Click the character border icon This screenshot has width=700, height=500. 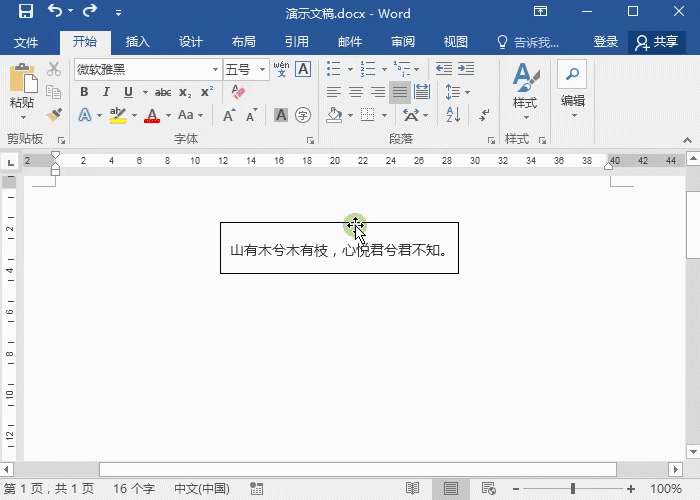tap(303, 69)
